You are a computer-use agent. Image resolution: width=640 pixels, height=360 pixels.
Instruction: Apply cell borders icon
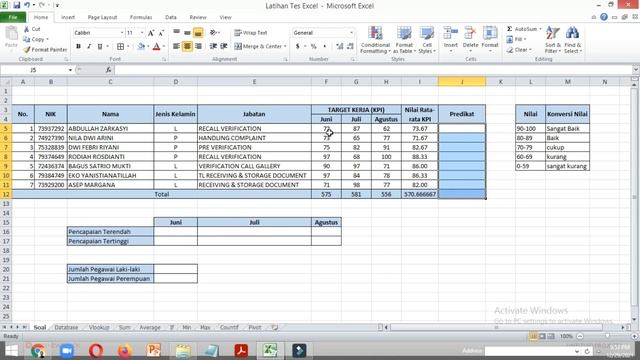pos(120,47)
